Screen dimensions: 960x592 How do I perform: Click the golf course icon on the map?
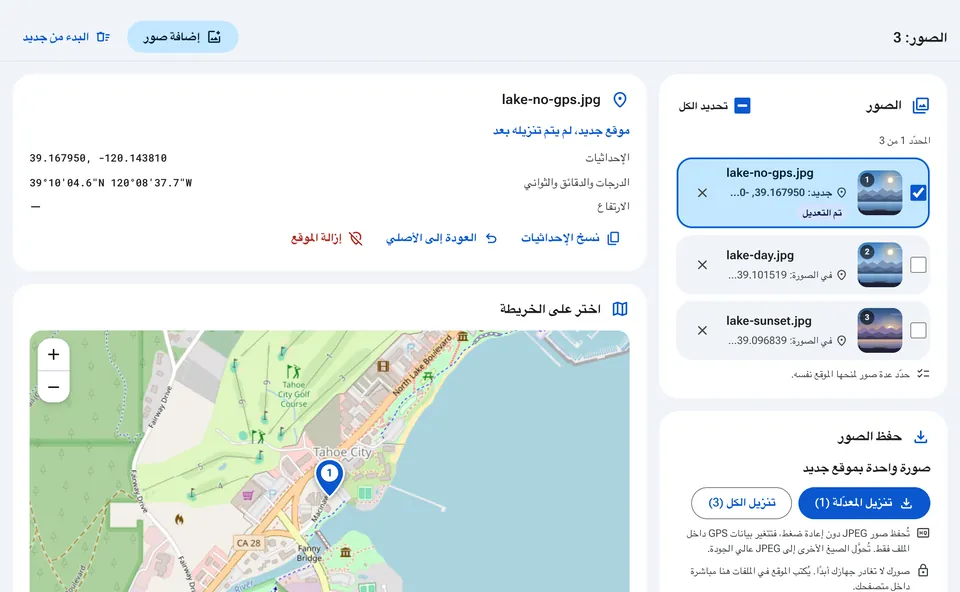[x=293, y=371]
